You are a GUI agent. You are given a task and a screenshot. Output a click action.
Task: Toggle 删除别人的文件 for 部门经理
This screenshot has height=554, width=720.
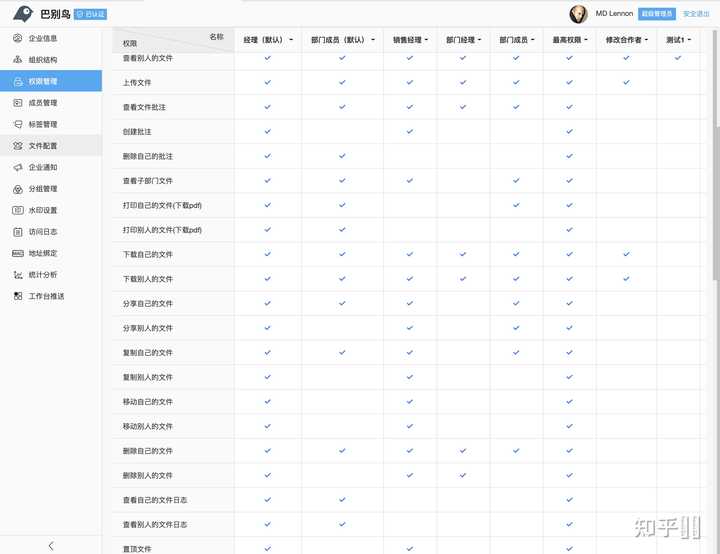click(x=463, y=475)
